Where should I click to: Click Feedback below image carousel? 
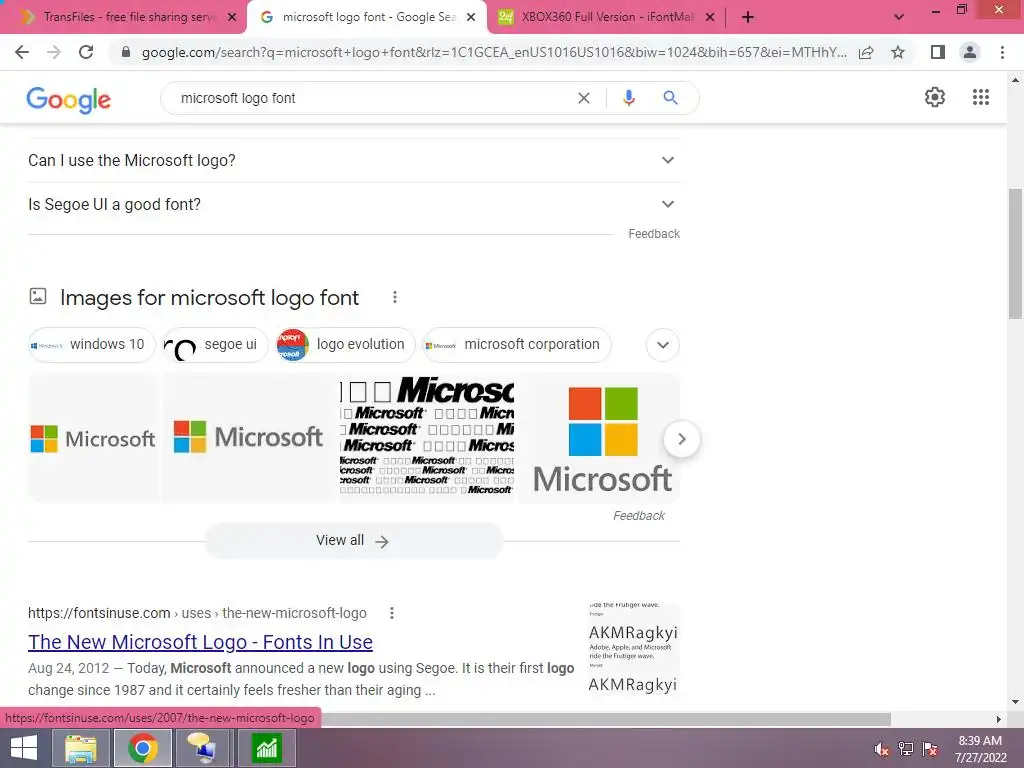point(639,516)
